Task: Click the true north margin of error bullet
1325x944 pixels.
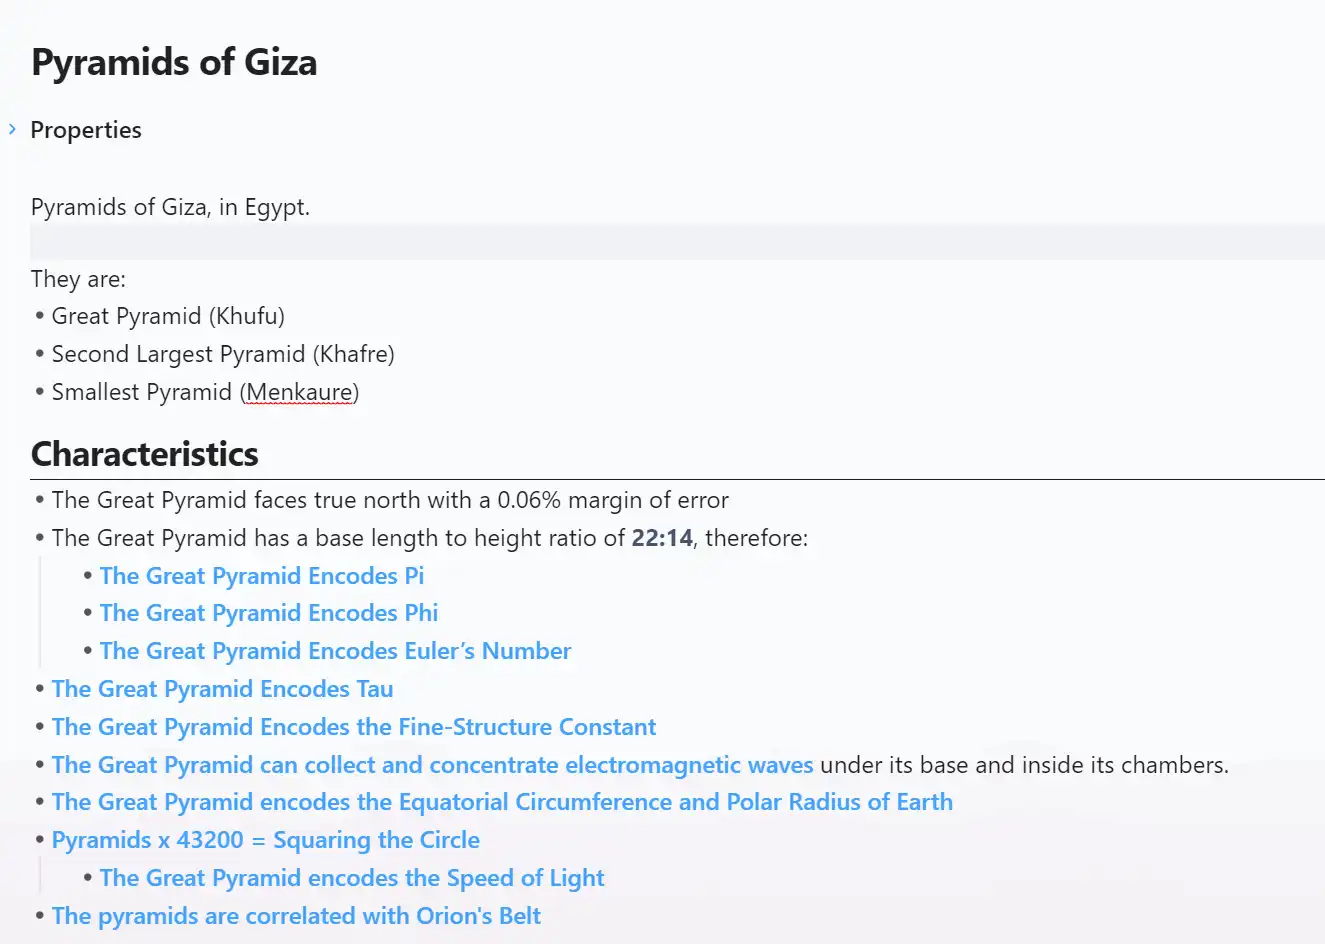Action: 390,500
